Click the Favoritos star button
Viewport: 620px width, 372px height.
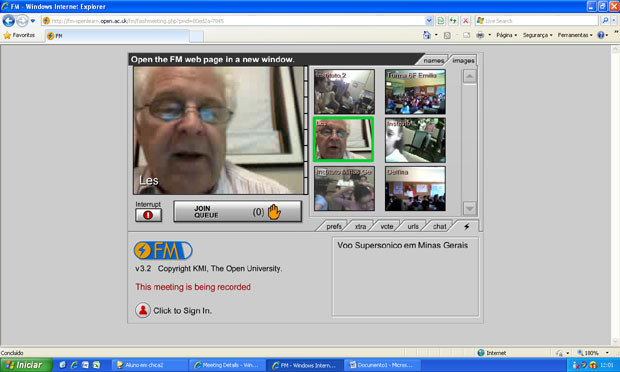point(19,35)
